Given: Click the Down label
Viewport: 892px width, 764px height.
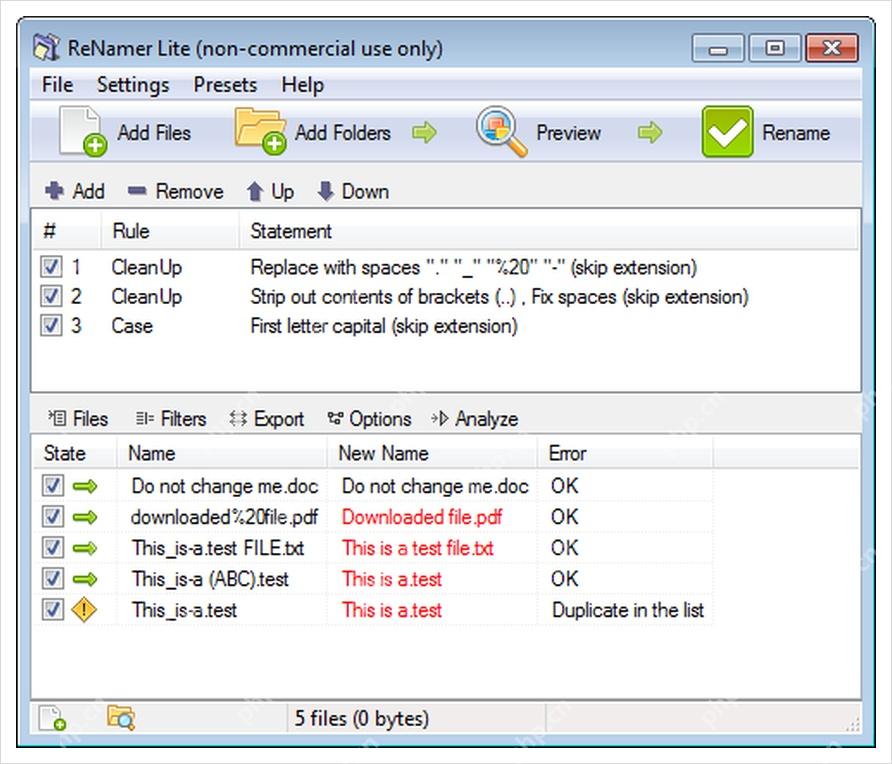Looking at the screenshot, I should tap(365, 191).
